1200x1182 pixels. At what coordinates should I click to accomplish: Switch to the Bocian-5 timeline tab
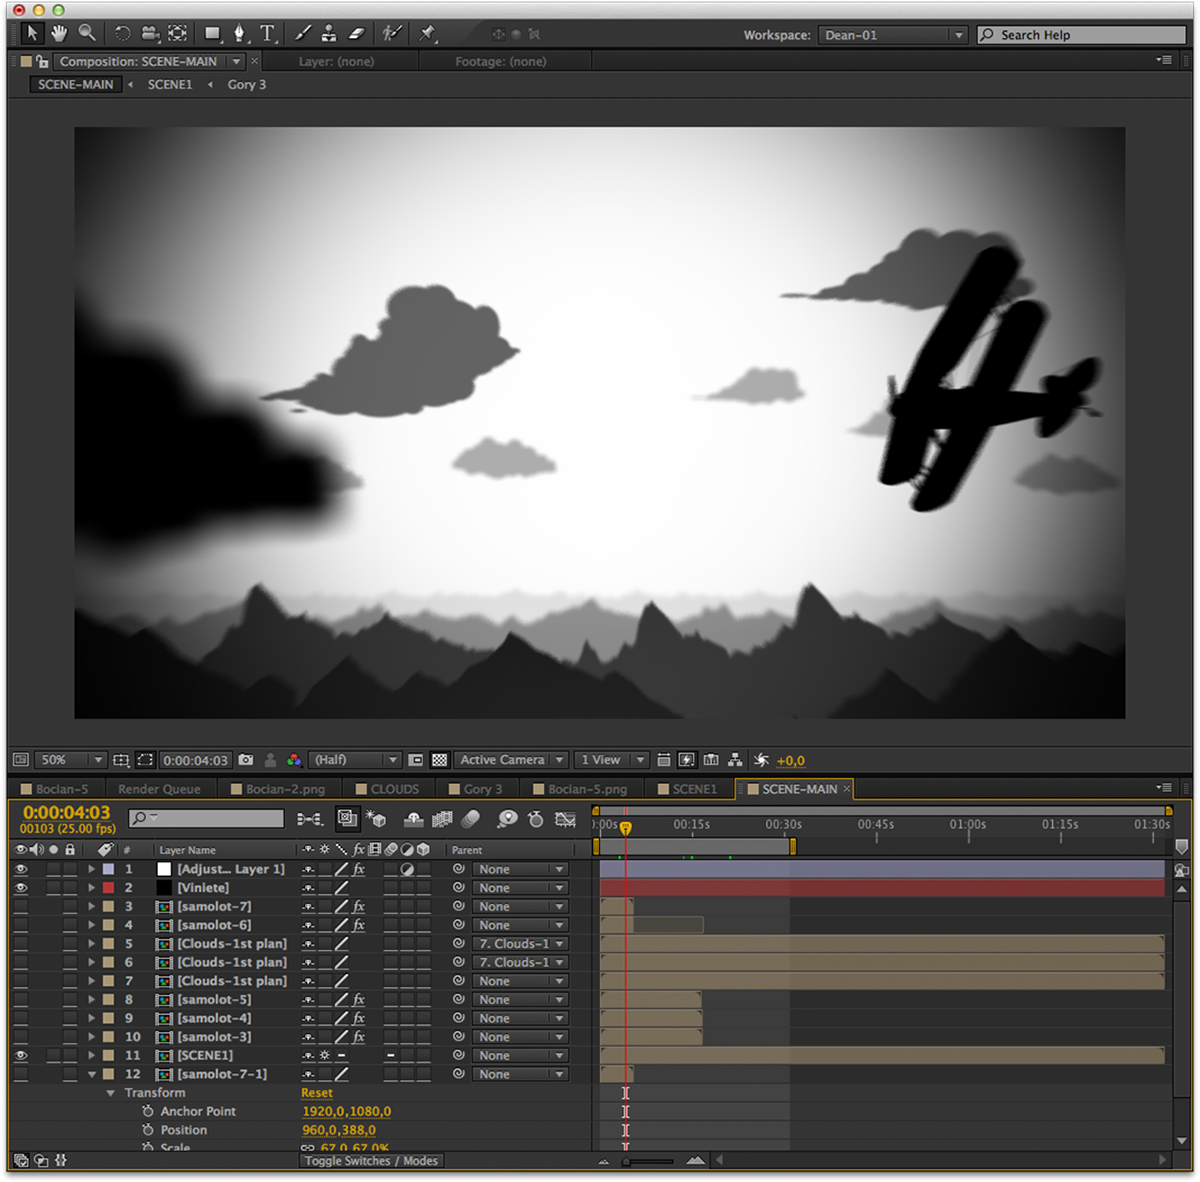click(x=55, y=789)
